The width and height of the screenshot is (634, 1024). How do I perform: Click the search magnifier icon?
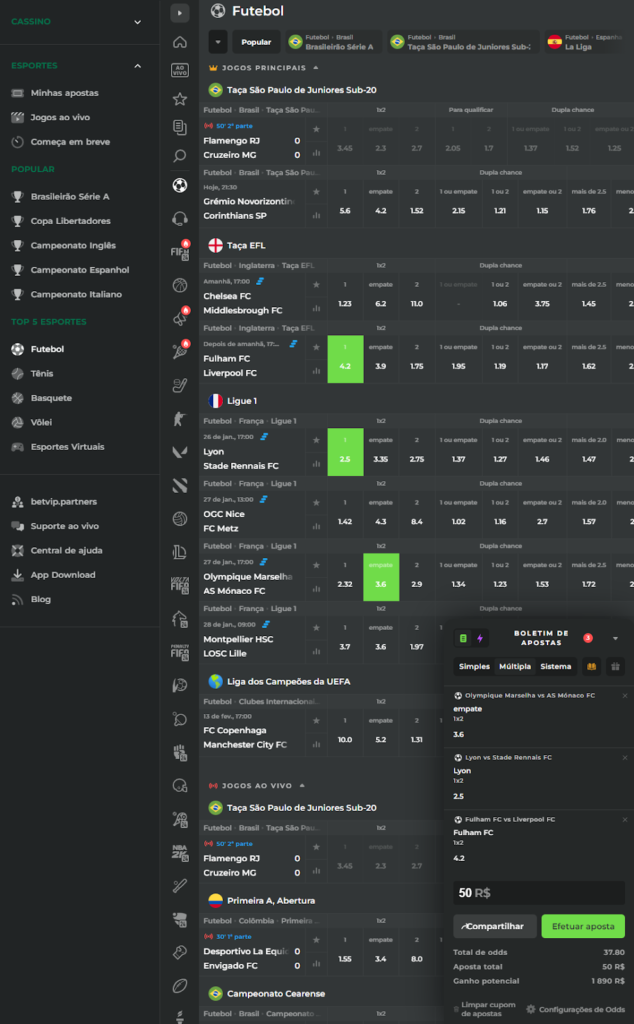pyautogui.click(x=180, y=155)
